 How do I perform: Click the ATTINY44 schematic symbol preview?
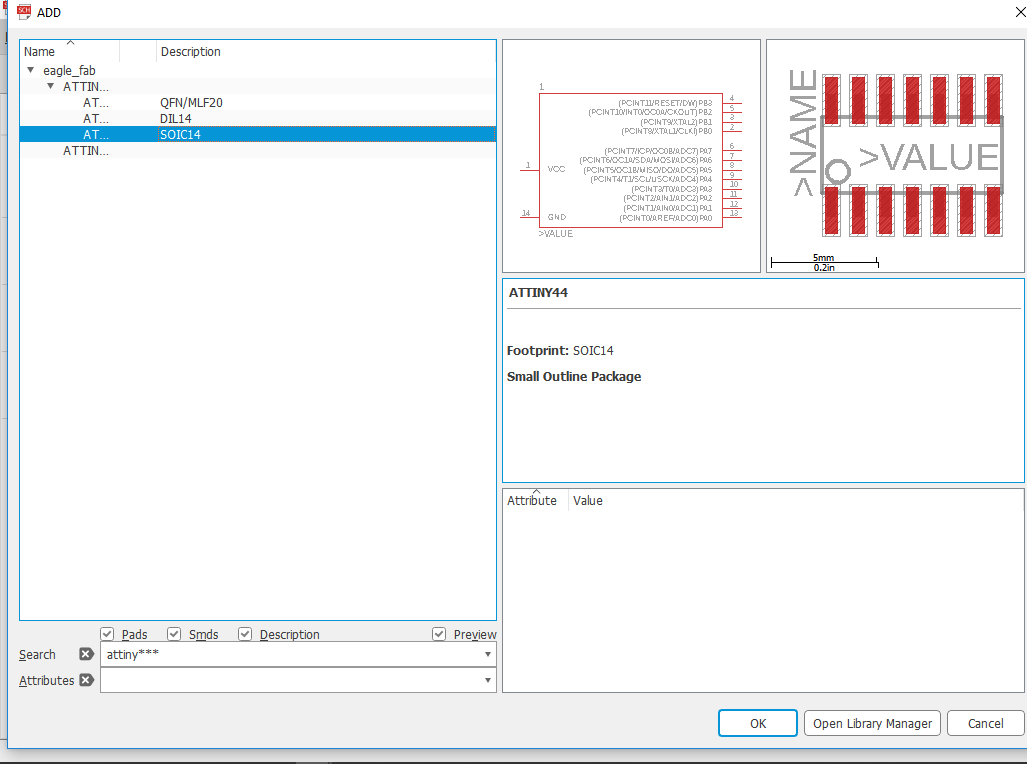pyautogui.click(x=631, y=156)
